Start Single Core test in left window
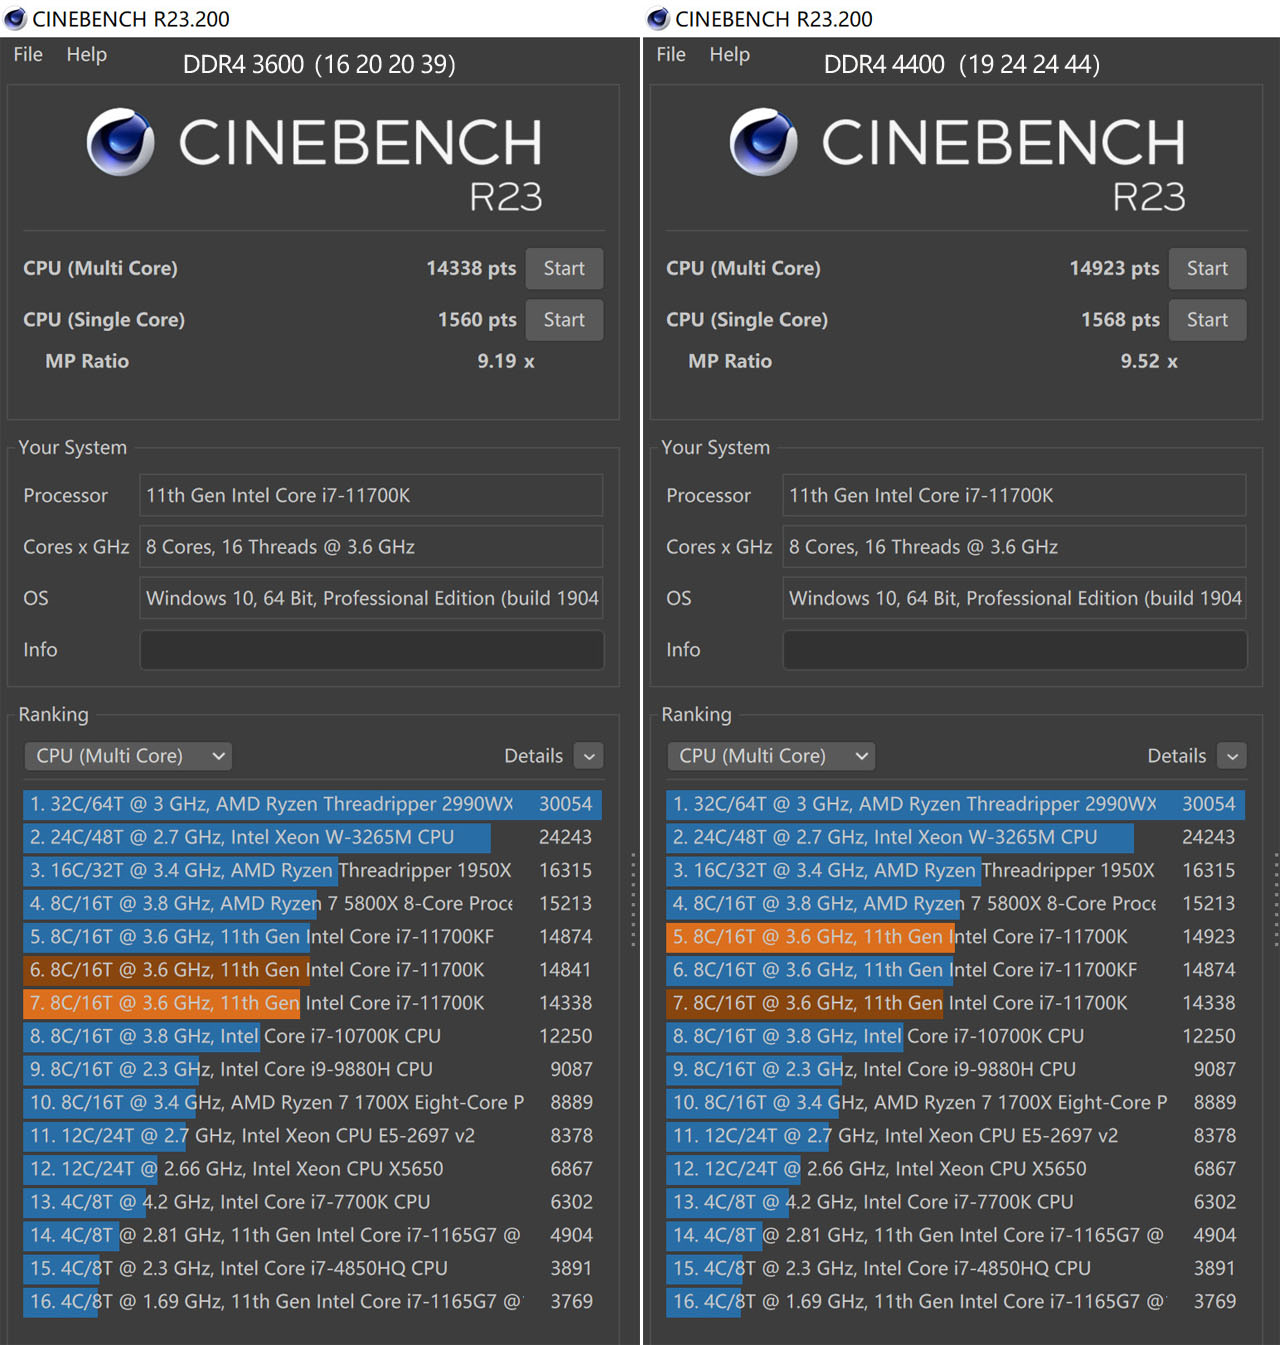The width and height of the screenshot is (1280, 1345). click(564, 320)
